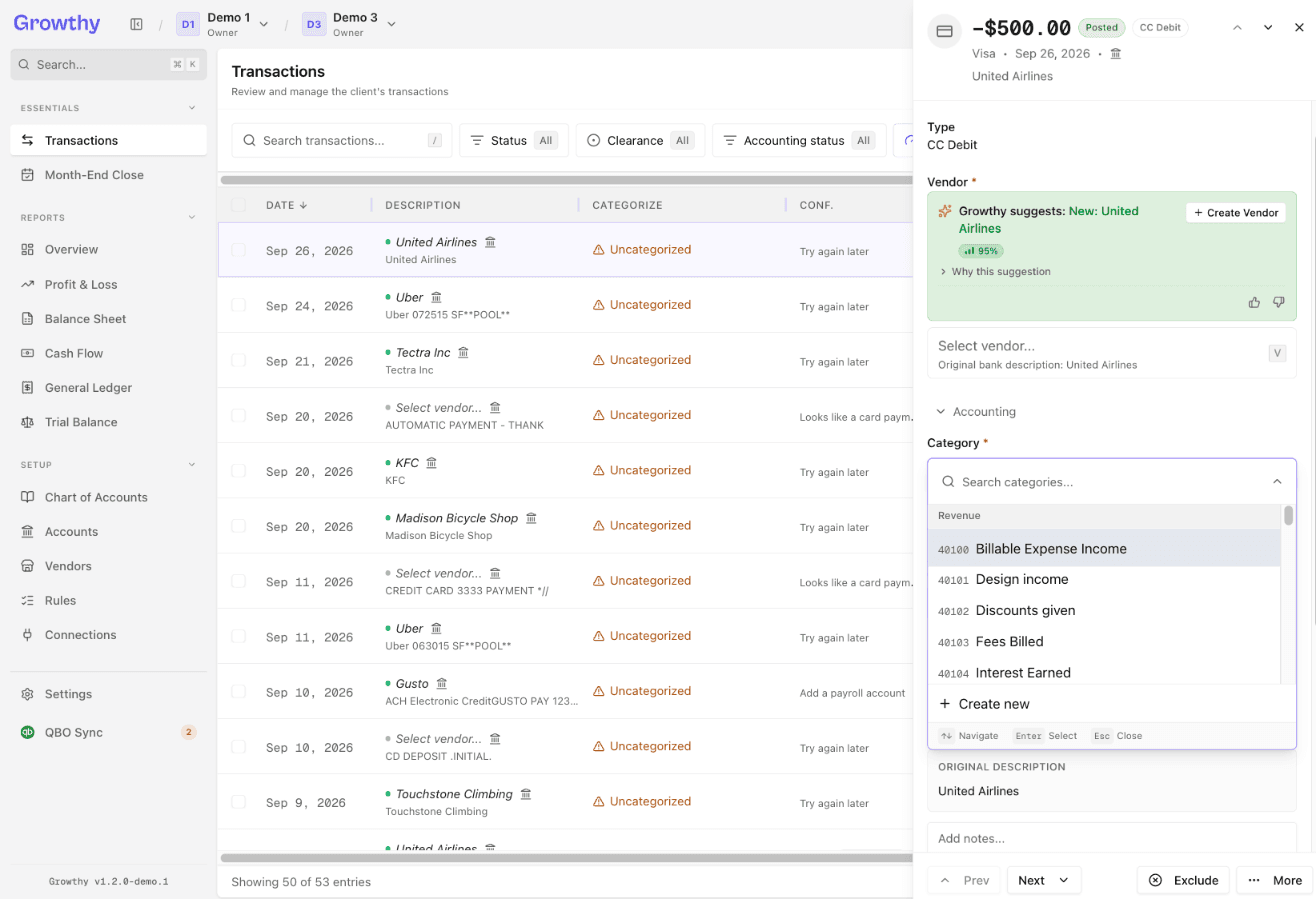
Task: Select category Billable Expense Income
Action: pos(1104,549)
